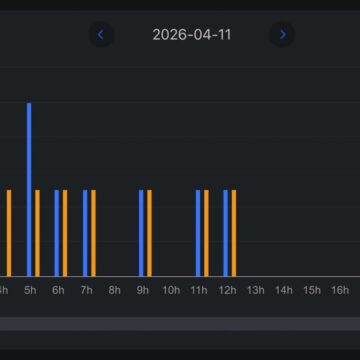Click the 12h axis label
The height and width of the screenshot is (360, 360).
pyautogui.click(x=227, y=290)
